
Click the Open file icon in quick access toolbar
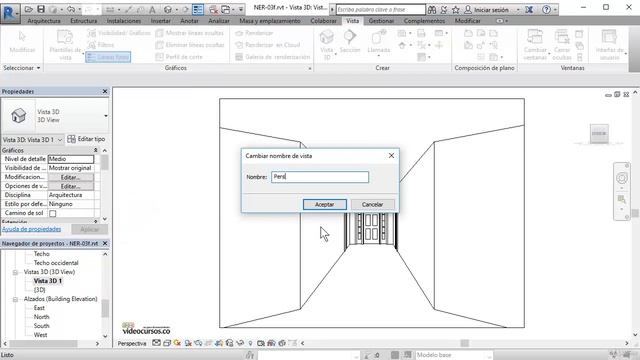28,9
